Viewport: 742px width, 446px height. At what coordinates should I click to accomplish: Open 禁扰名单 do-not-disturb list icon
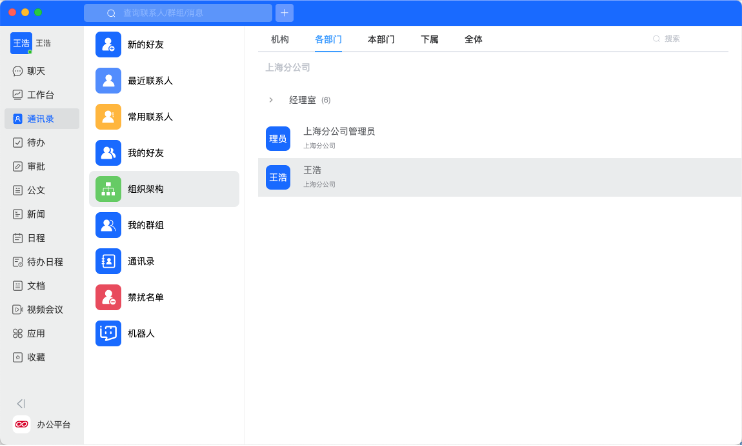tap(108, 297)
